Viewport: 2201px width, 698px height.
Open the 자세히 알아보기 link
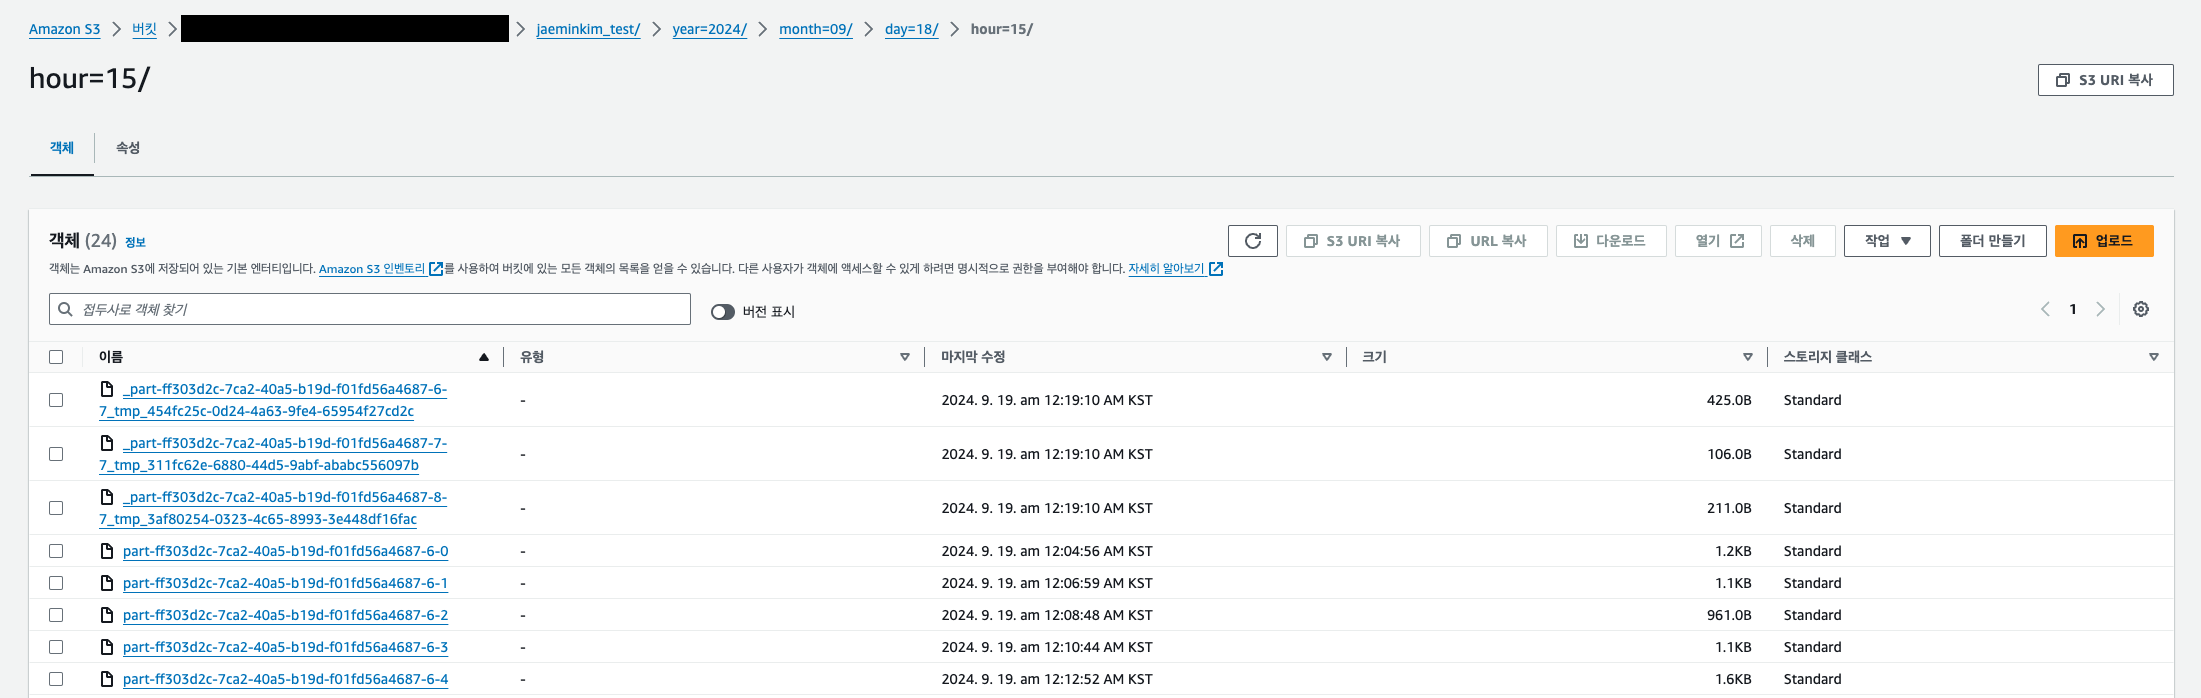tap(1166, 269)
